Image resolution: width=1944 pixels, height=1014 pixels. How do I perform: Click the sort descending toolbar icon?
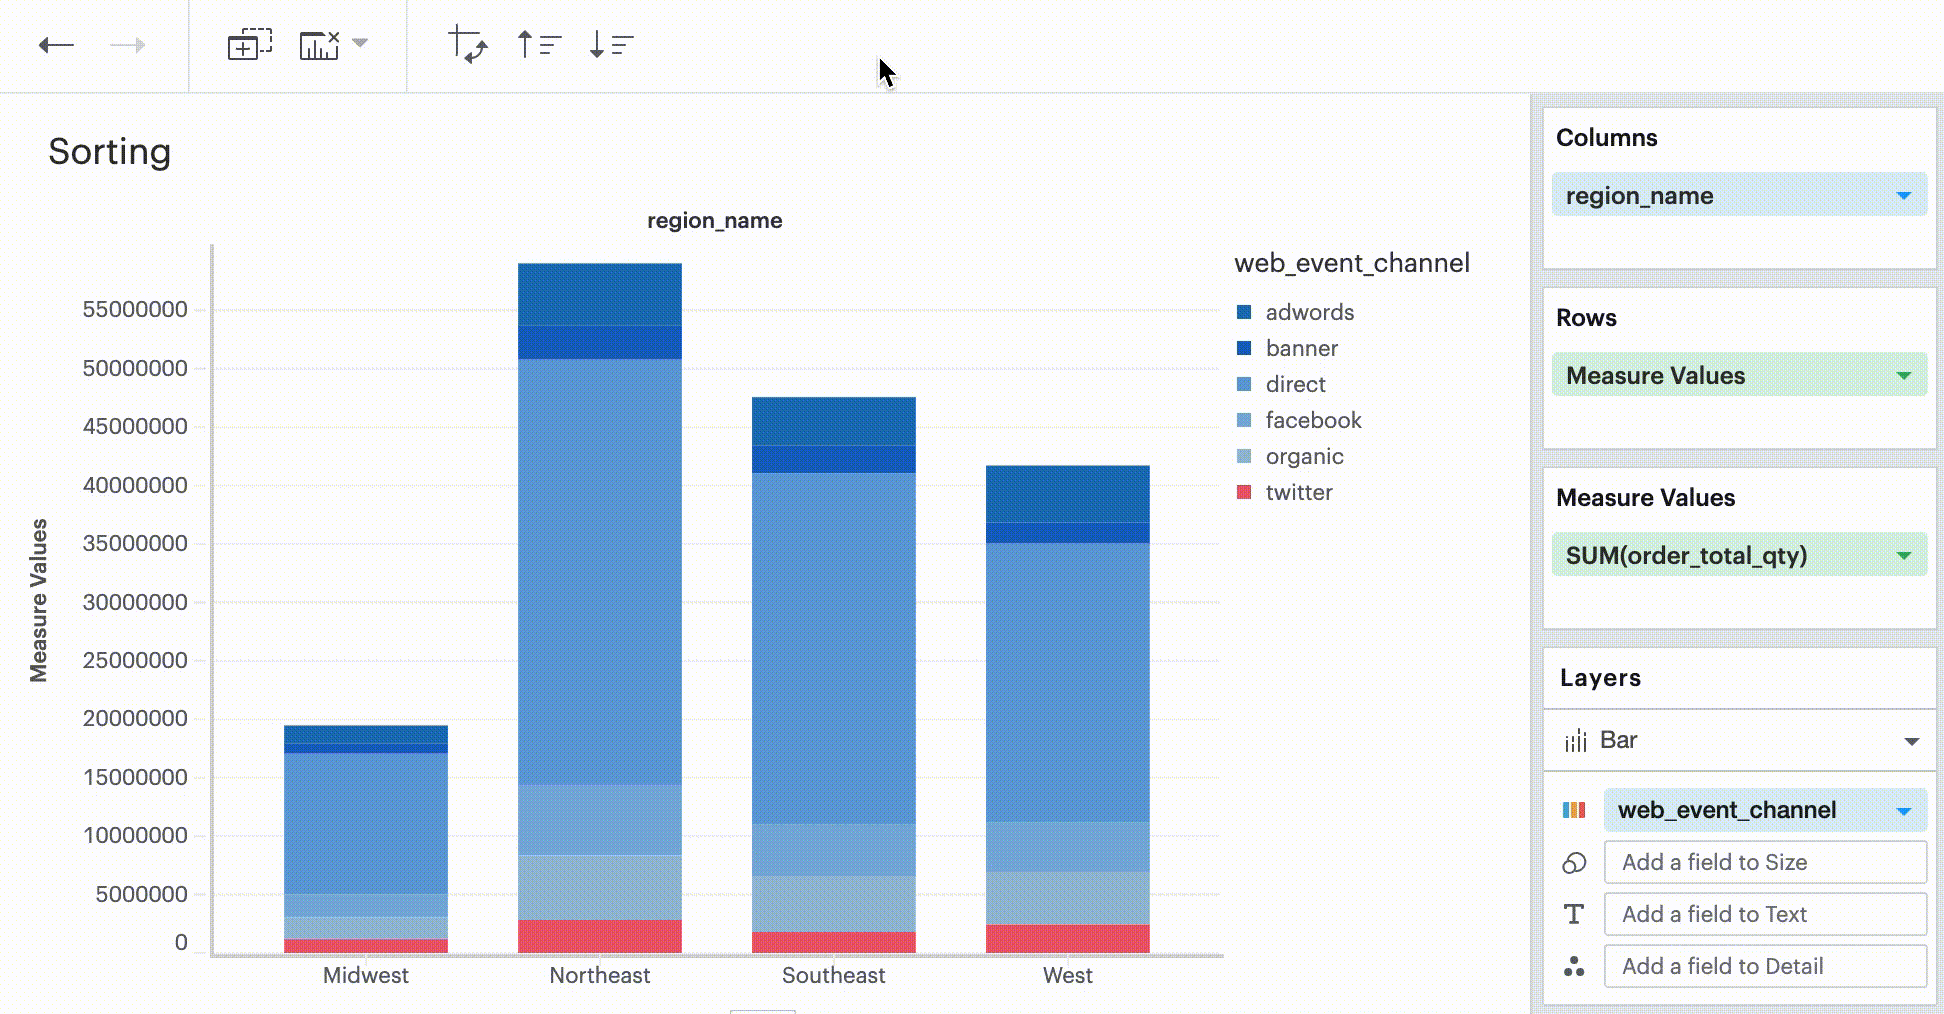pyautogui.click(x=609, y=44)
